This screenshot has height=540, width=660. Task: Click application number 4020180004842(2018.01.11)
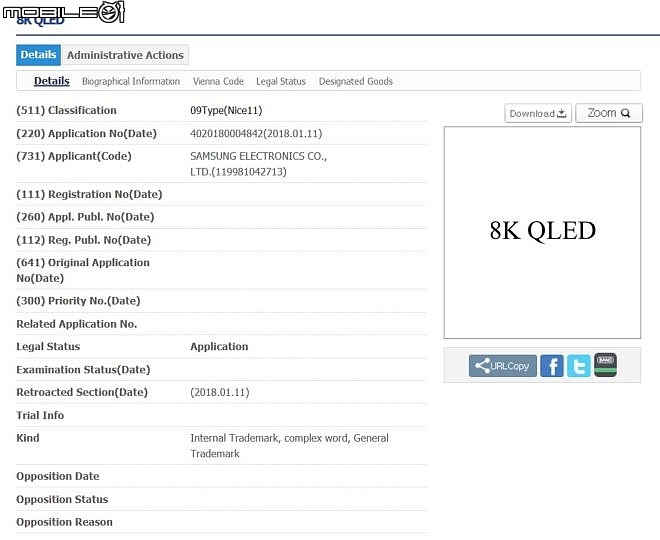(x=256, y=133)
